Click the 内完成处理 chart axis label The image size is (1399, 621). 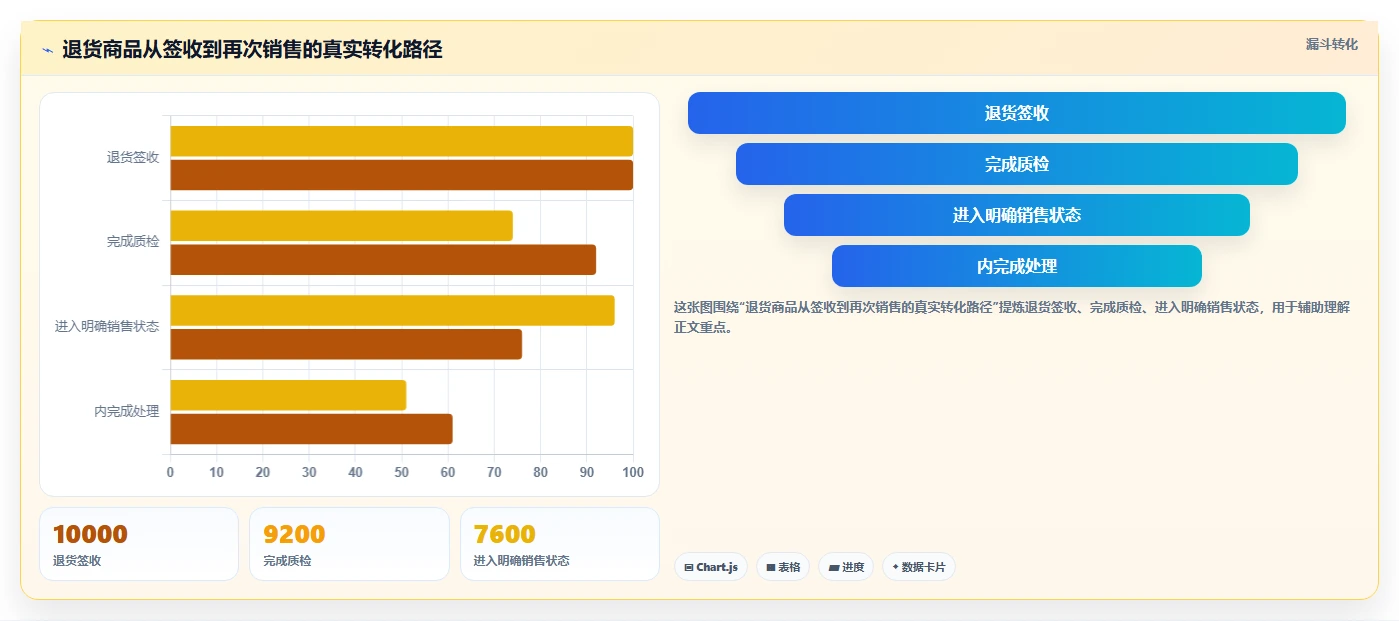[x=127, y=411]
